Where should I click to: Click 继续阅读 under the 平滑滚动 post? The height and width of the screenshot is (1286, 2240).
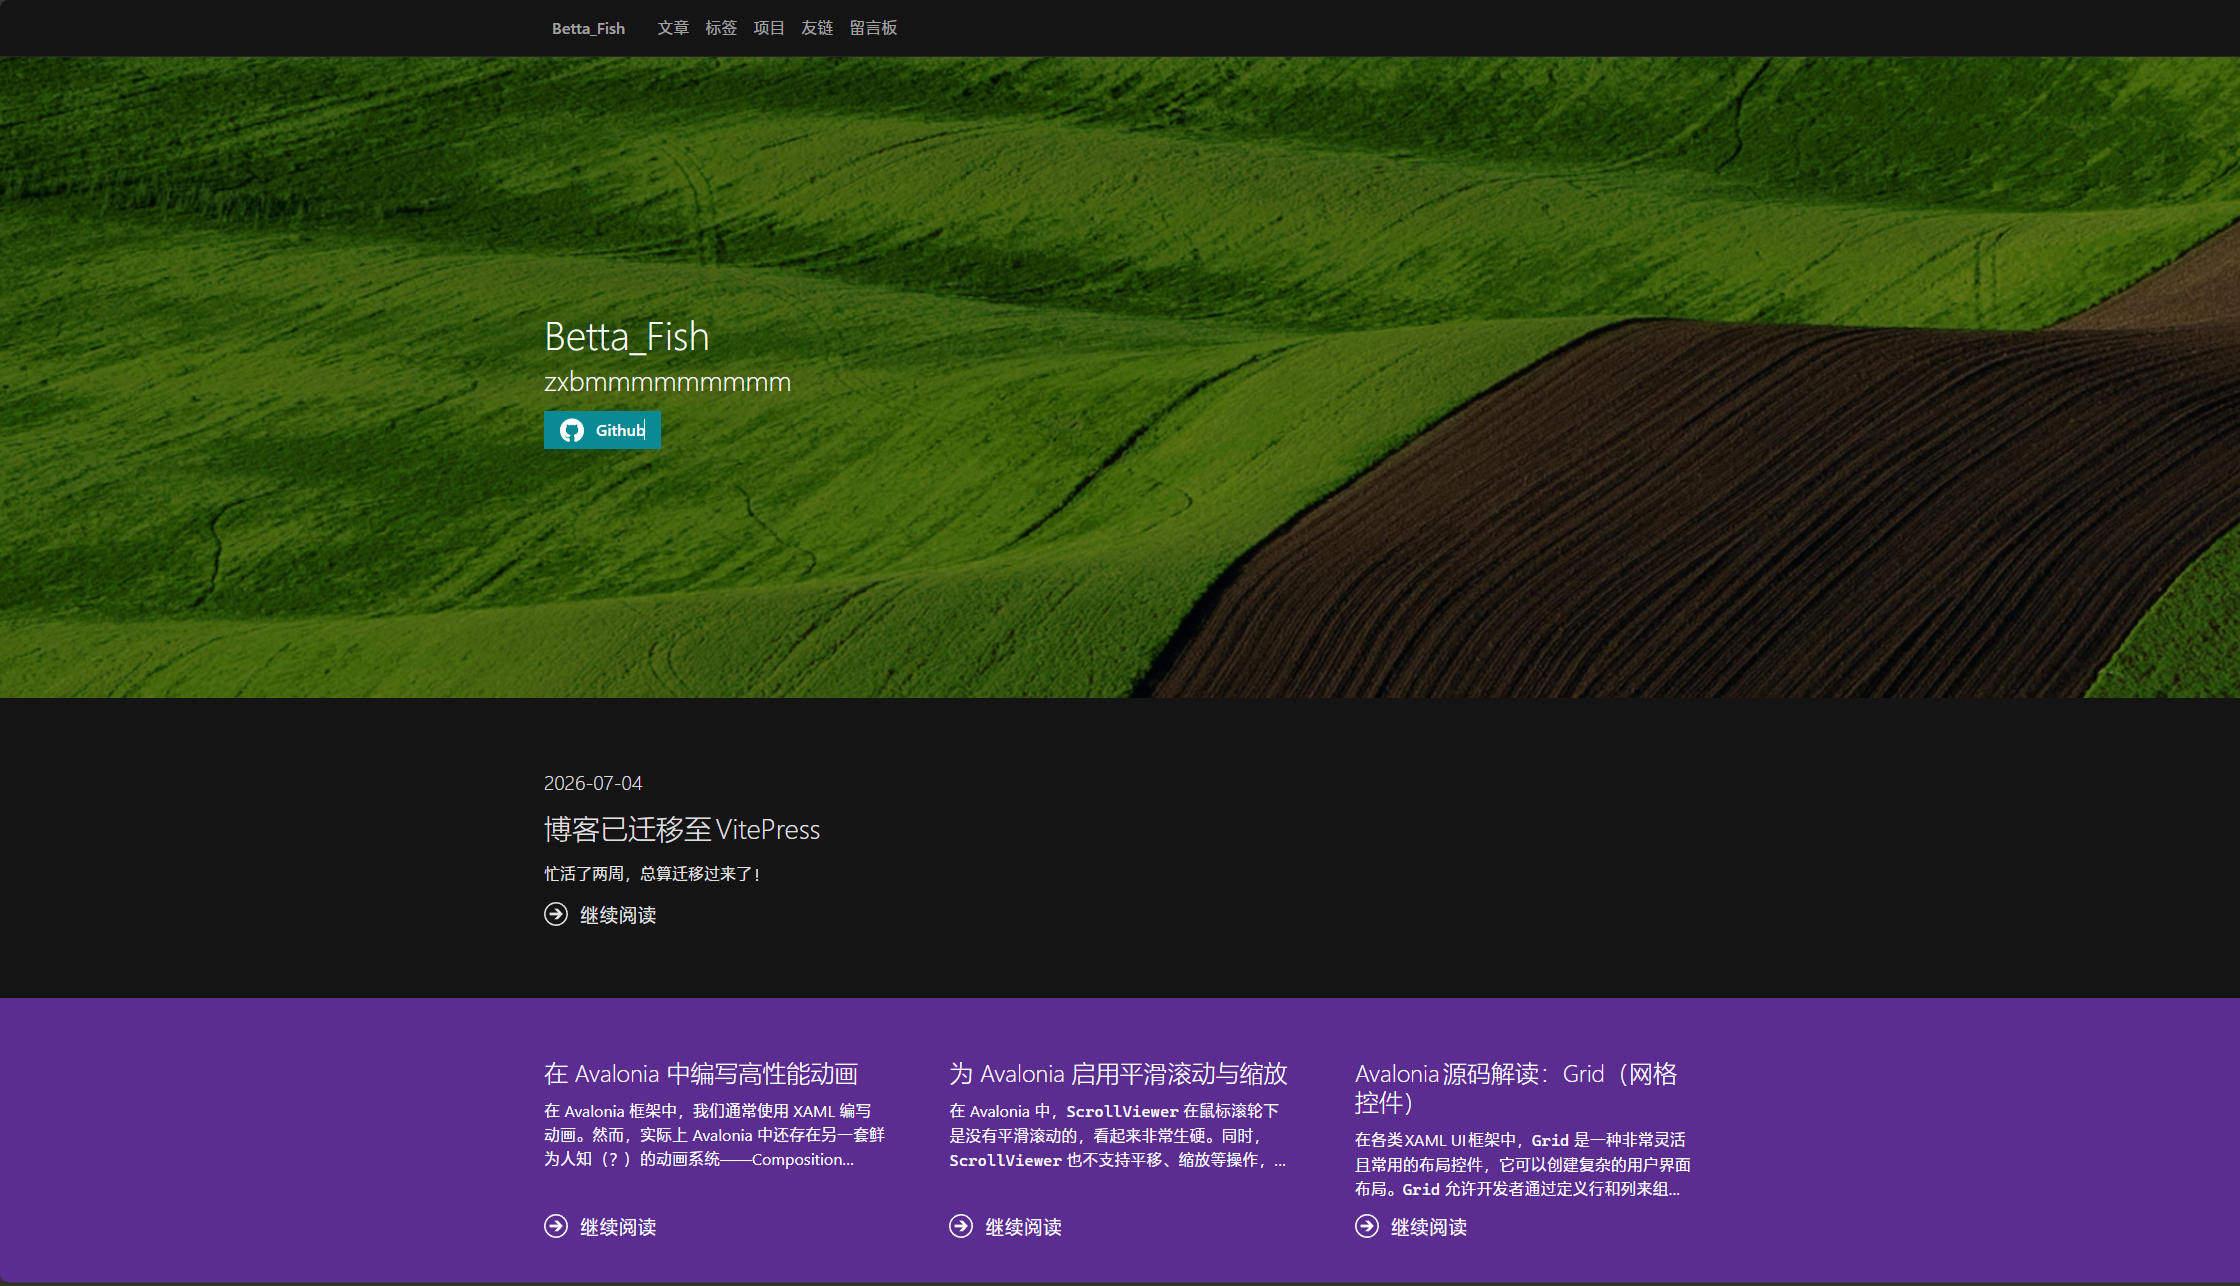pos(1023,1227)
